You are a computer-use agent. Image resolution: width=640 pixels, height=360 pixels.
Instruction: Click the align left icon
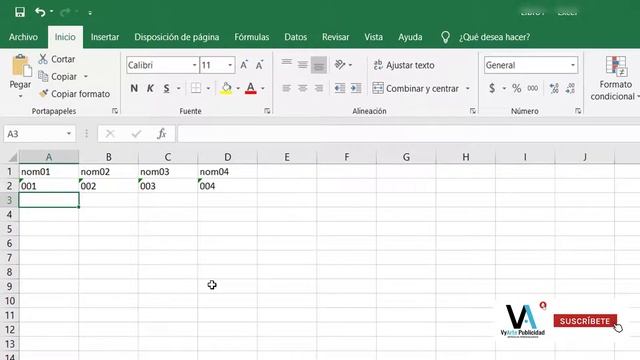tap(287, 88)
